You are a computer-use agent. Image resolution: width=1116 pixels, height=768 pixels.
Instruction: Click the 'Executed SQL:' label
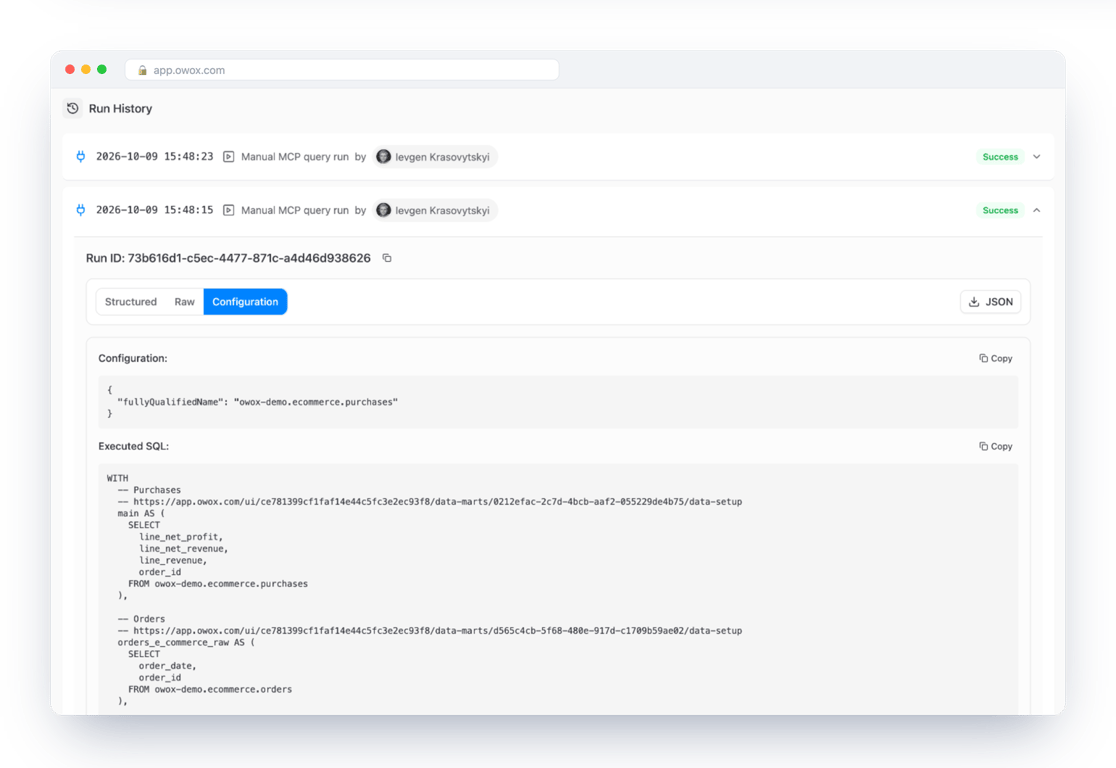click(x=134, y=446)
